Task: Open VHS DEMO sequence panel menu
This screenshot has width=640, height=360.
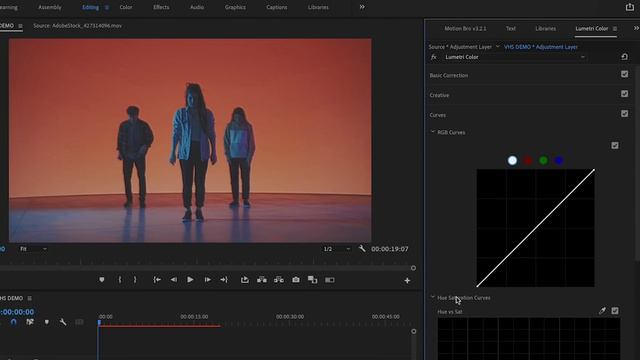Action: pyautogui.click(x=29, y=298)
